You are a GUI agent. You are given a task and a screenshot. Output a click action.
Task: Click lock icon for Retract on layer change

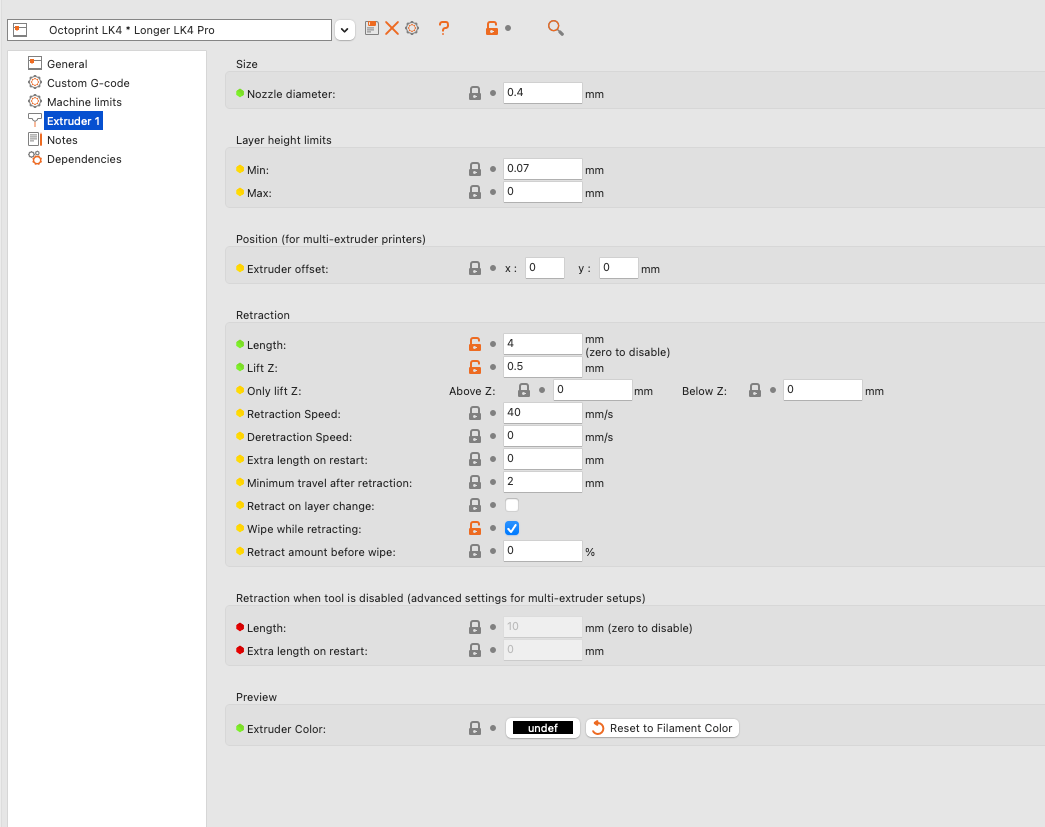coord(475,505)
